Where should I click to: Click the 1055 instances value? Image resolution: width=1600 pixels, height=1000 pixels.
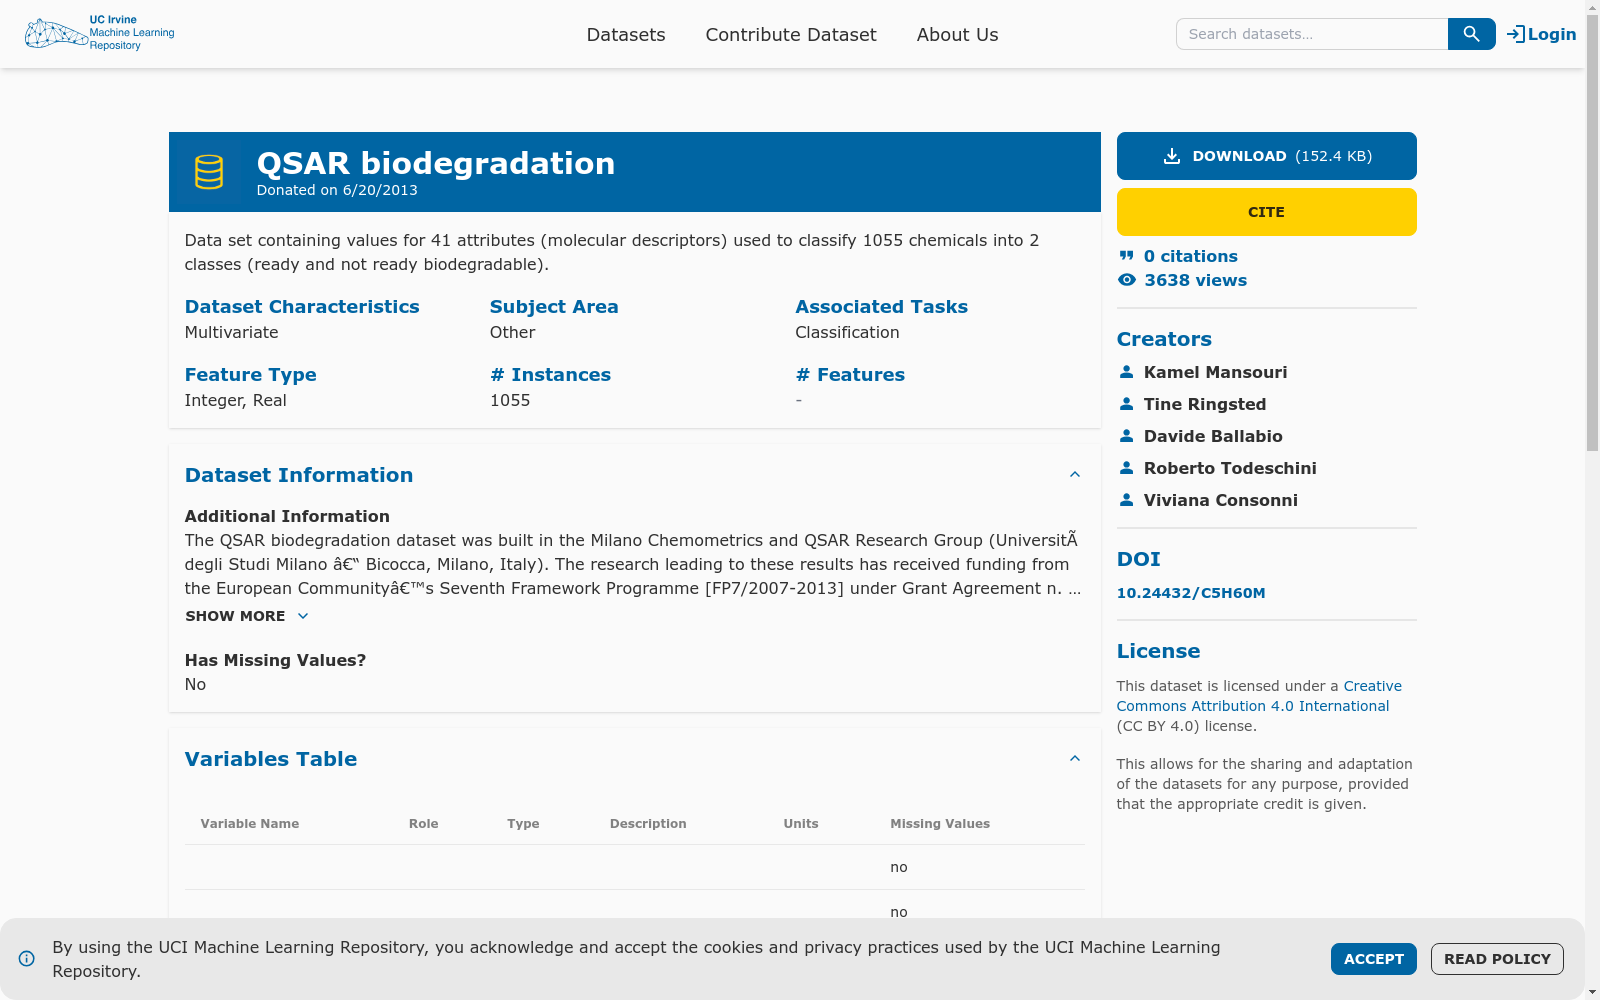(x=510, y=400)
